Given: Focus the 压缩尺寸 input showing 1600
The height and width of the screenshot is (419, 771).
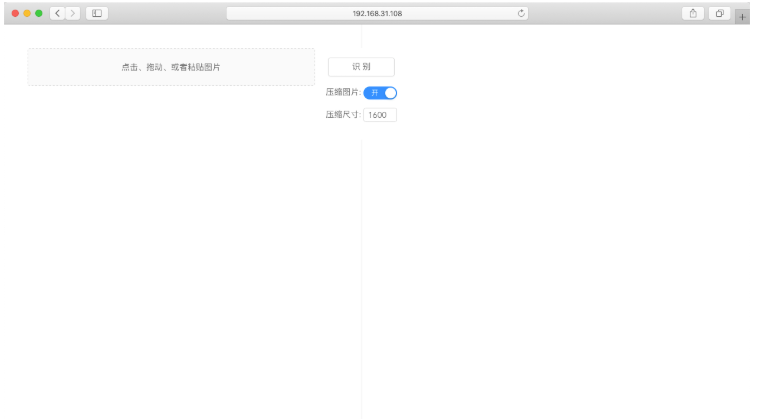Looking at the screenshot, I should click(x=380, y=115).
